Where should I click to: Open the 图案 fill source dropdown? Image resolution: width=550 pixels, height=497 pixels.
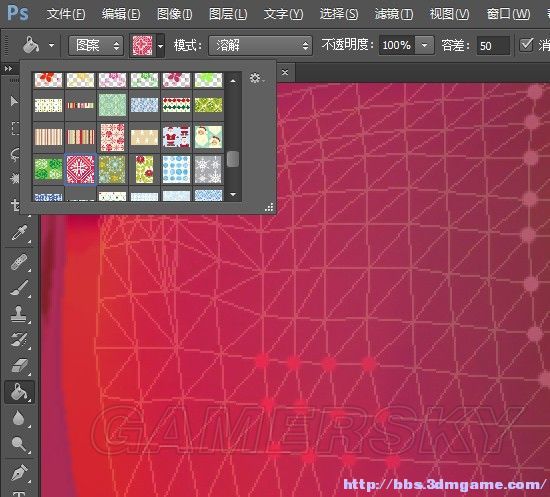point(96,46)
